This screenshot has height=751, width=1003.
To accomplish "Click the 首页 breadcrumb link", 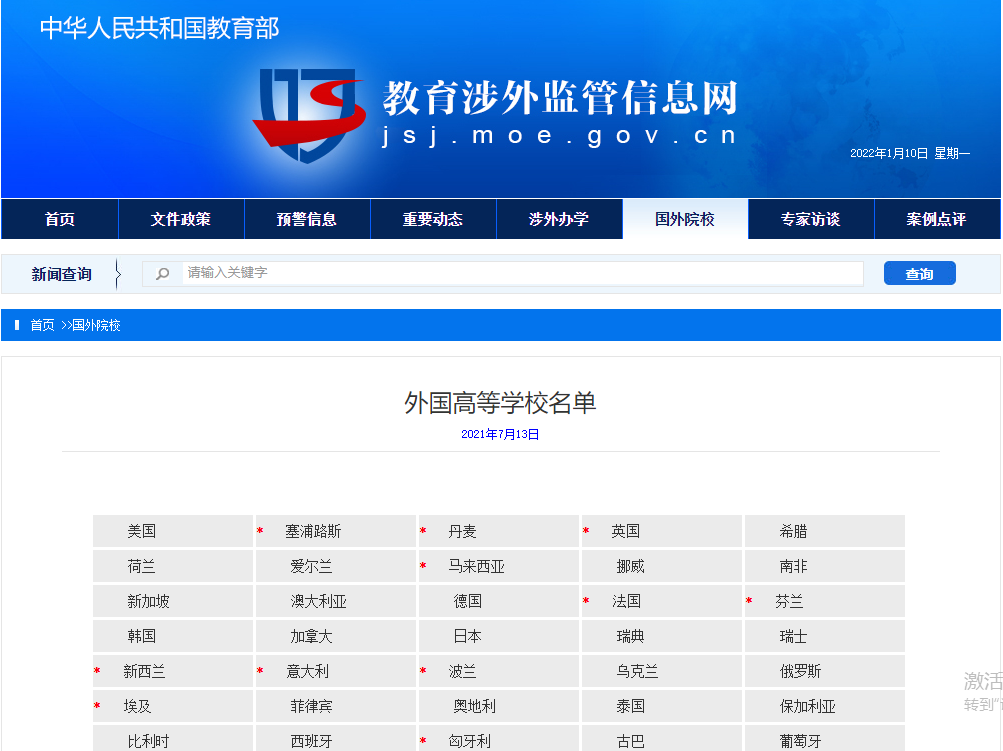I will (x=42, y=325).
